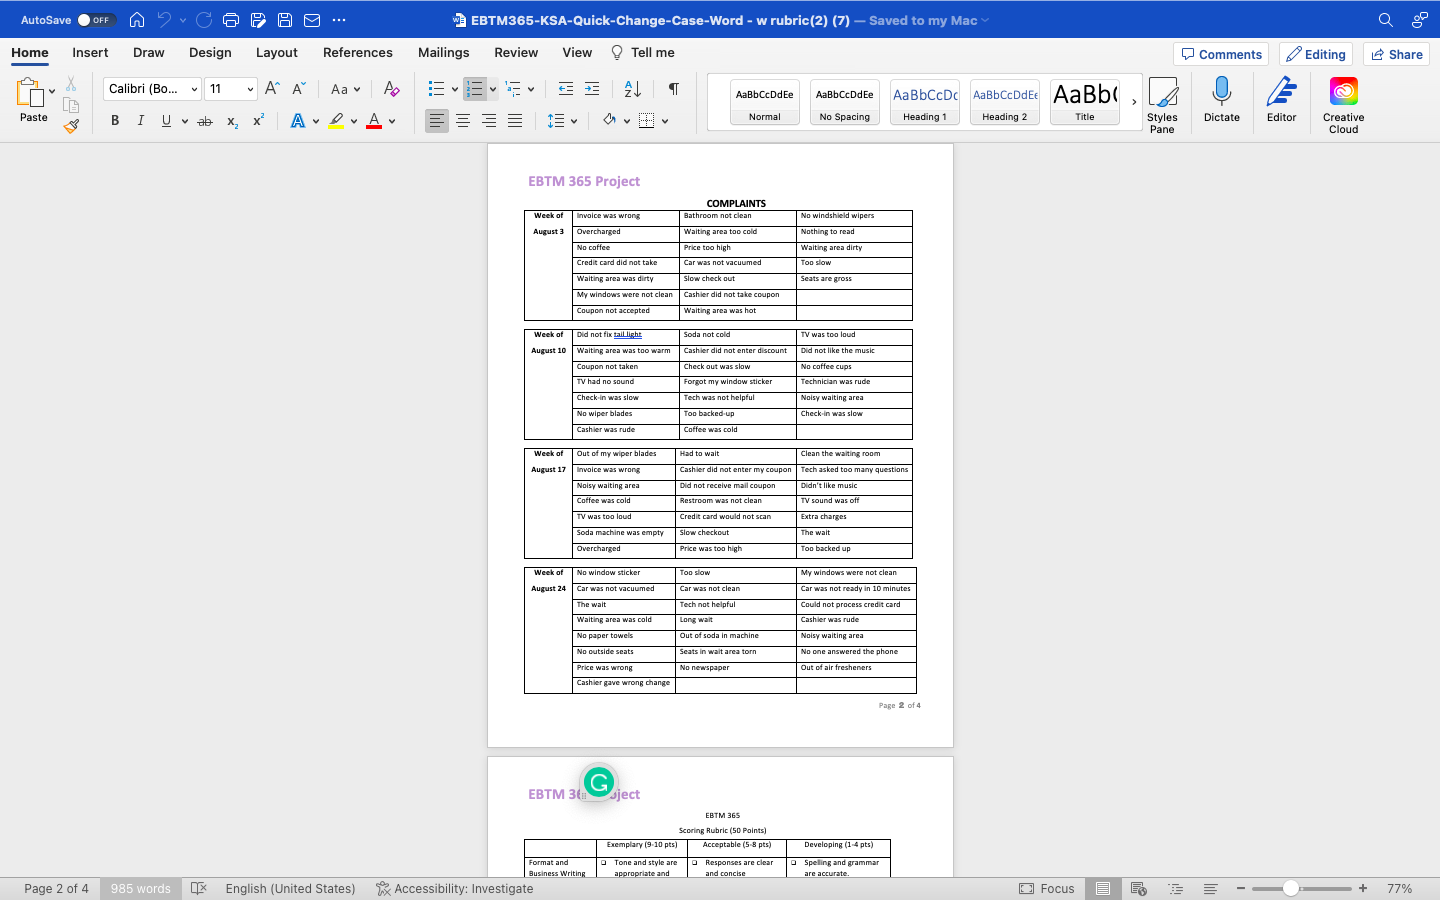Toggle bold formatting

click(115, 121)
